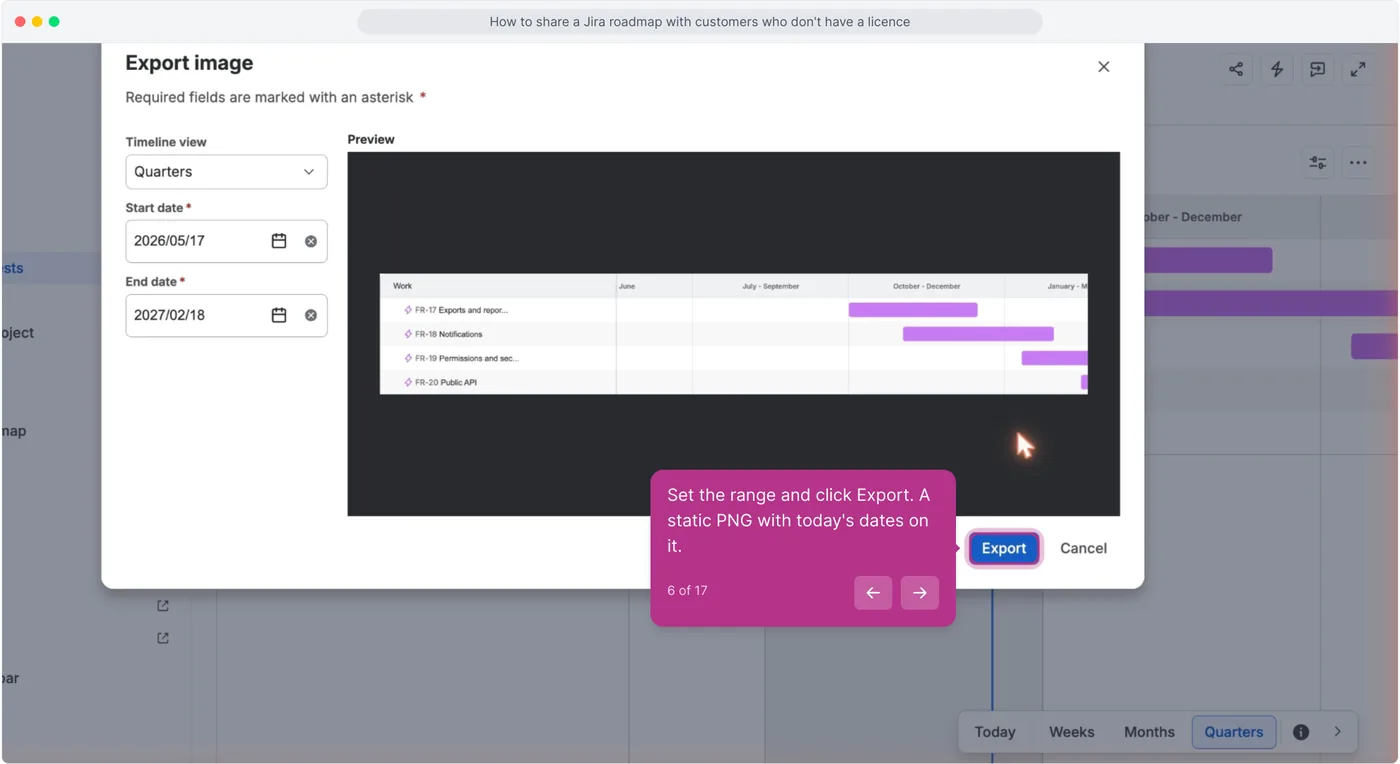Jump to Today on the timeline
The height and width of the screenshot is (764, 1400).
tap(995, 732)
